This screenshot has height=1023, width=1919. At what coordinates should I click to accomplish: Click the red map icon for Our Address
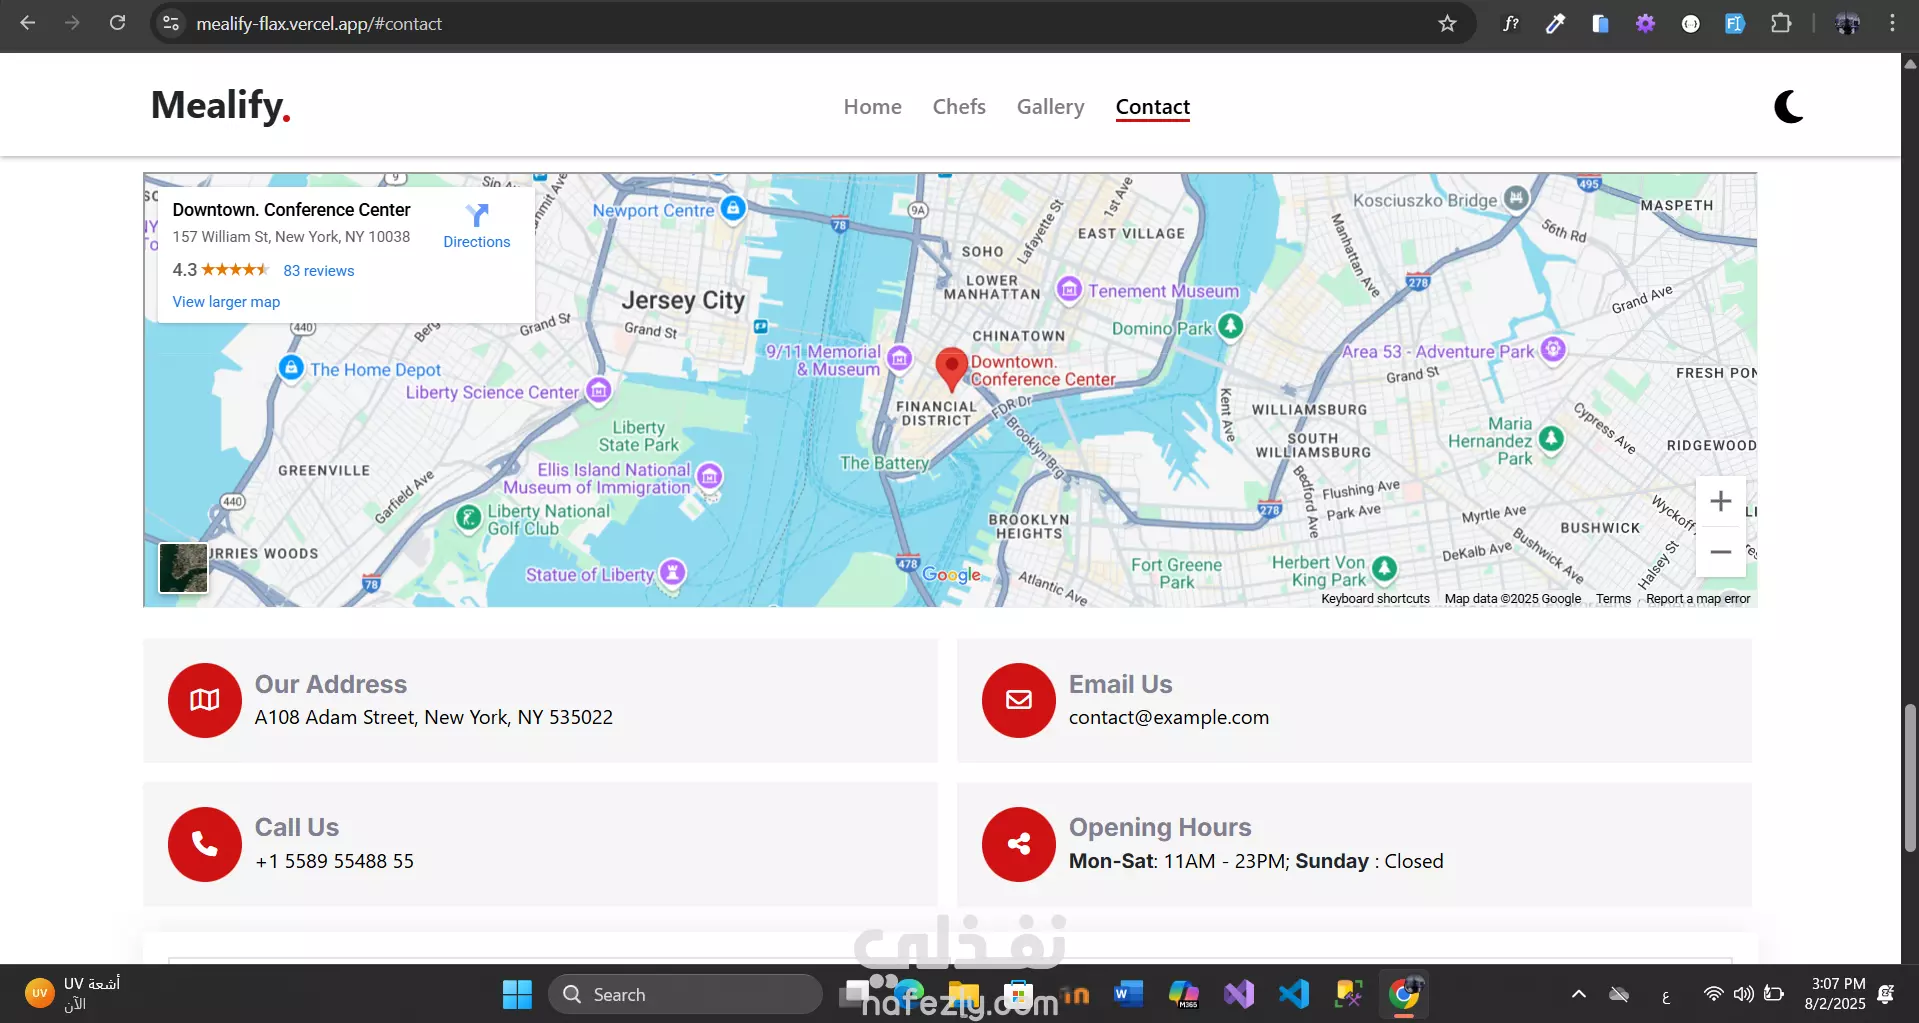(205, 700)
